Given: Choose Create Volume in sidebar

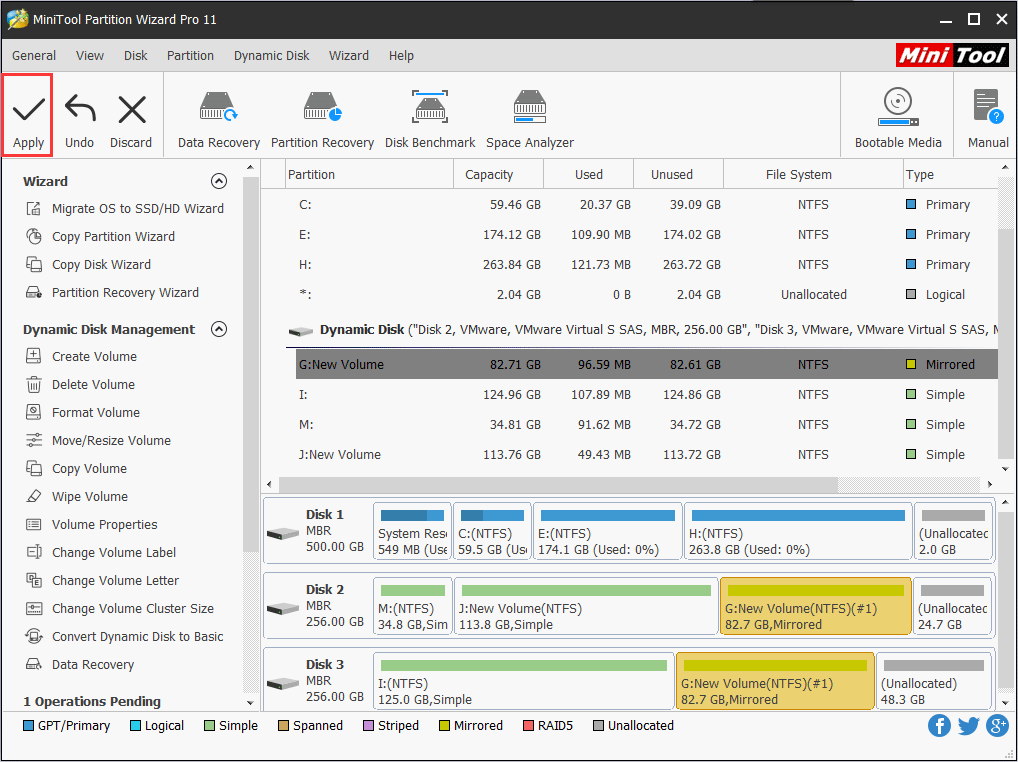Looking at the screenshot, I should (81, 356).
